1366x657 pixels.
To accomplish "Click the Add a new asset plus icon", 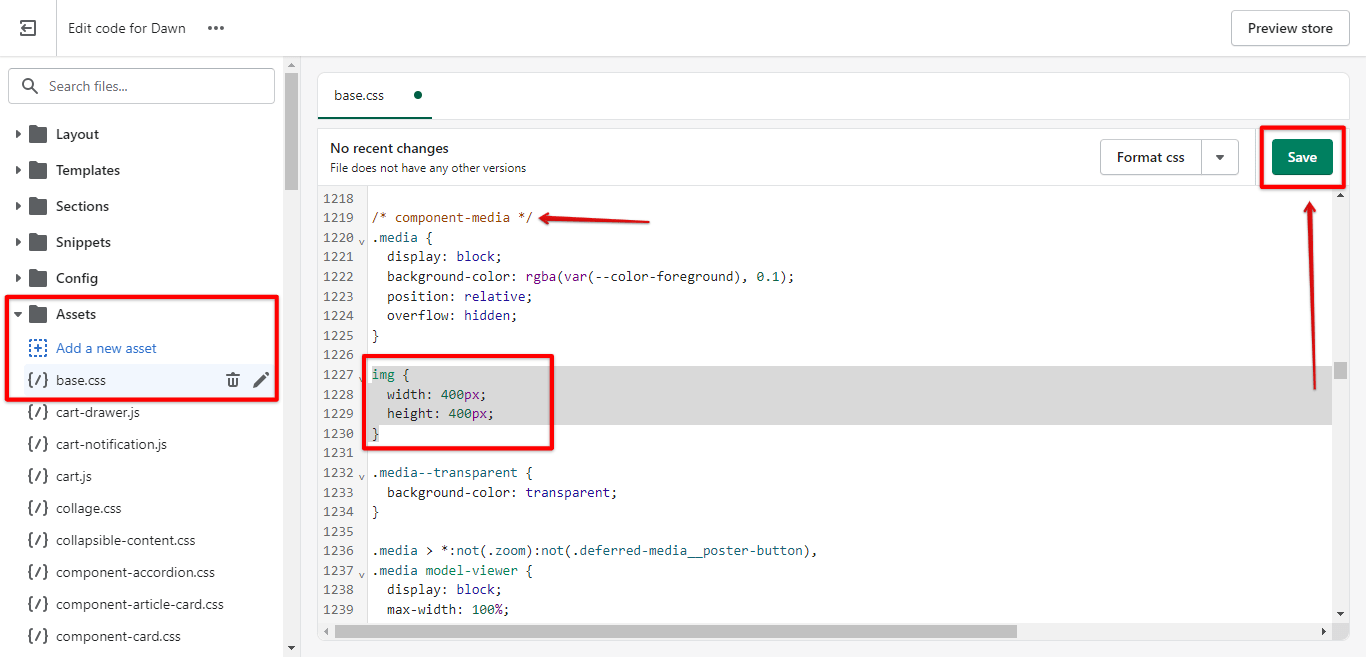I will 38,348.
